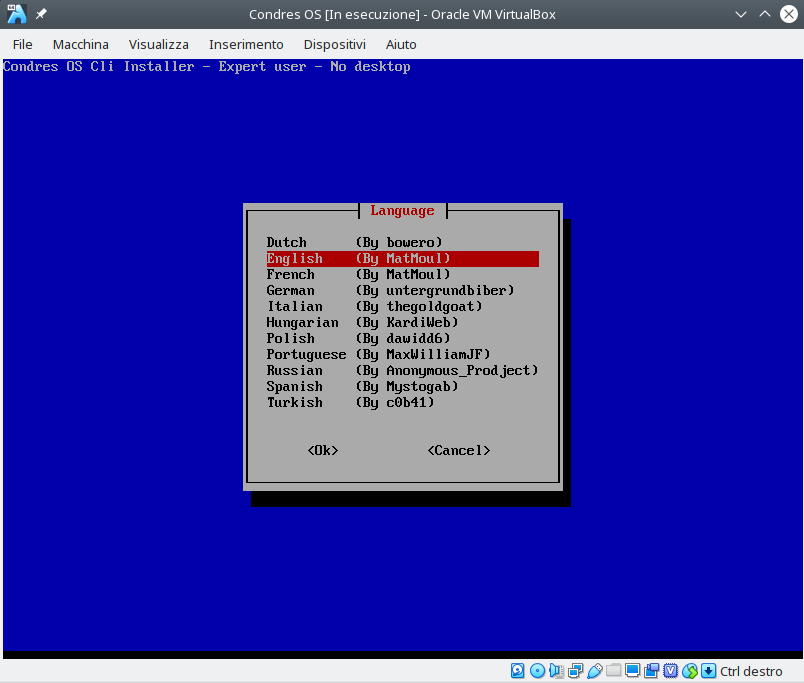Choose the Spanish language entry
This screenshot has height=683, width=804.
click(x=295, y=387)
